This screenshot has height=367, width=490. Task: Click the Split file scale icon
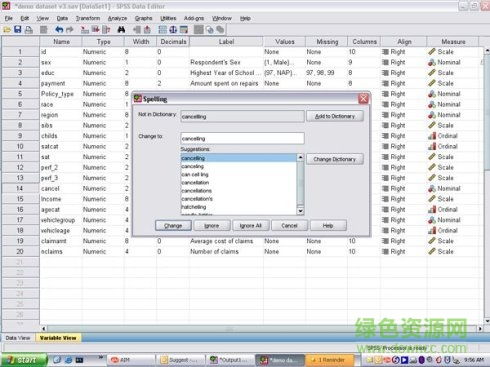point(173,30)
